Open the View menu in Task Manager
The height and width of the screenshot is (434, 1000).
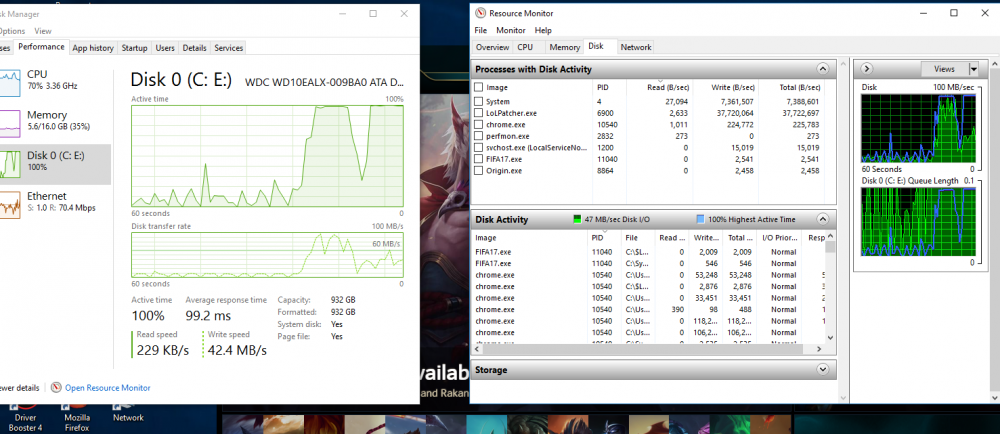pyautogui.click(x=43, y=31)
